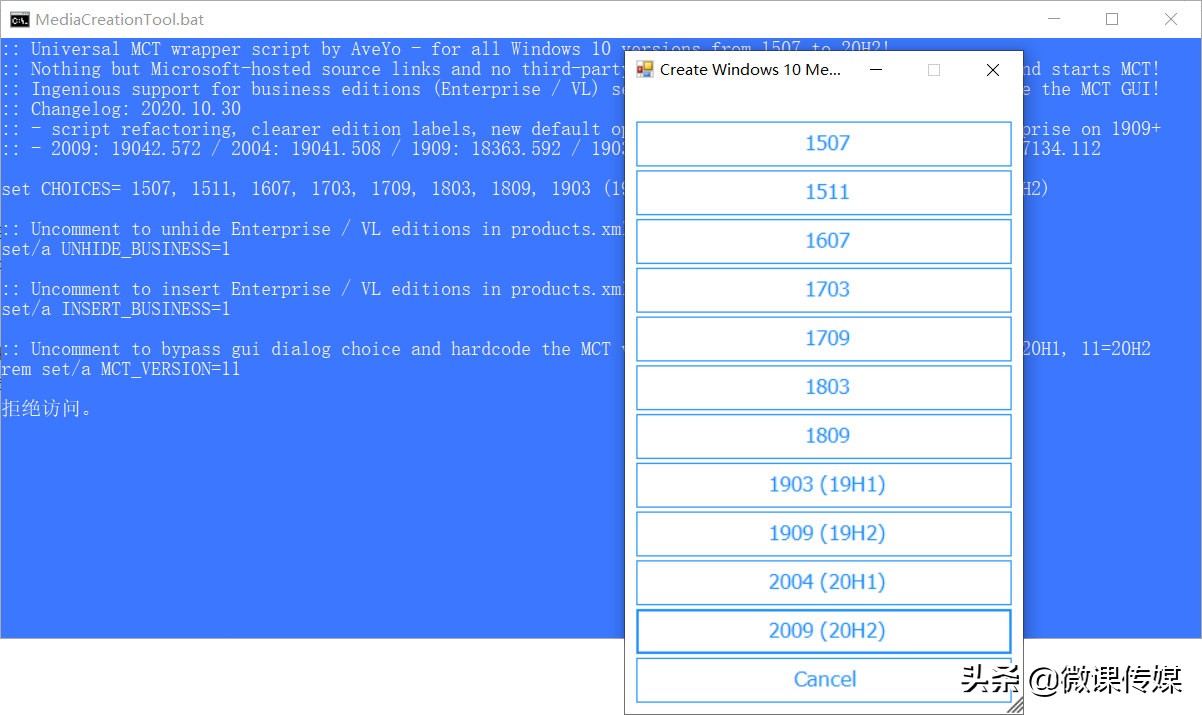The width and height of the screenshot is (1202, 715).
Task: Choose the 1709 build button
Action: click(x=824, y=338)
